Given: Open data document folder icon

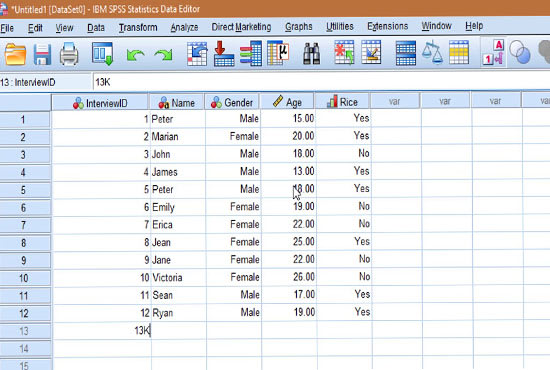Looking at the screenshot, I should (15, 54).
